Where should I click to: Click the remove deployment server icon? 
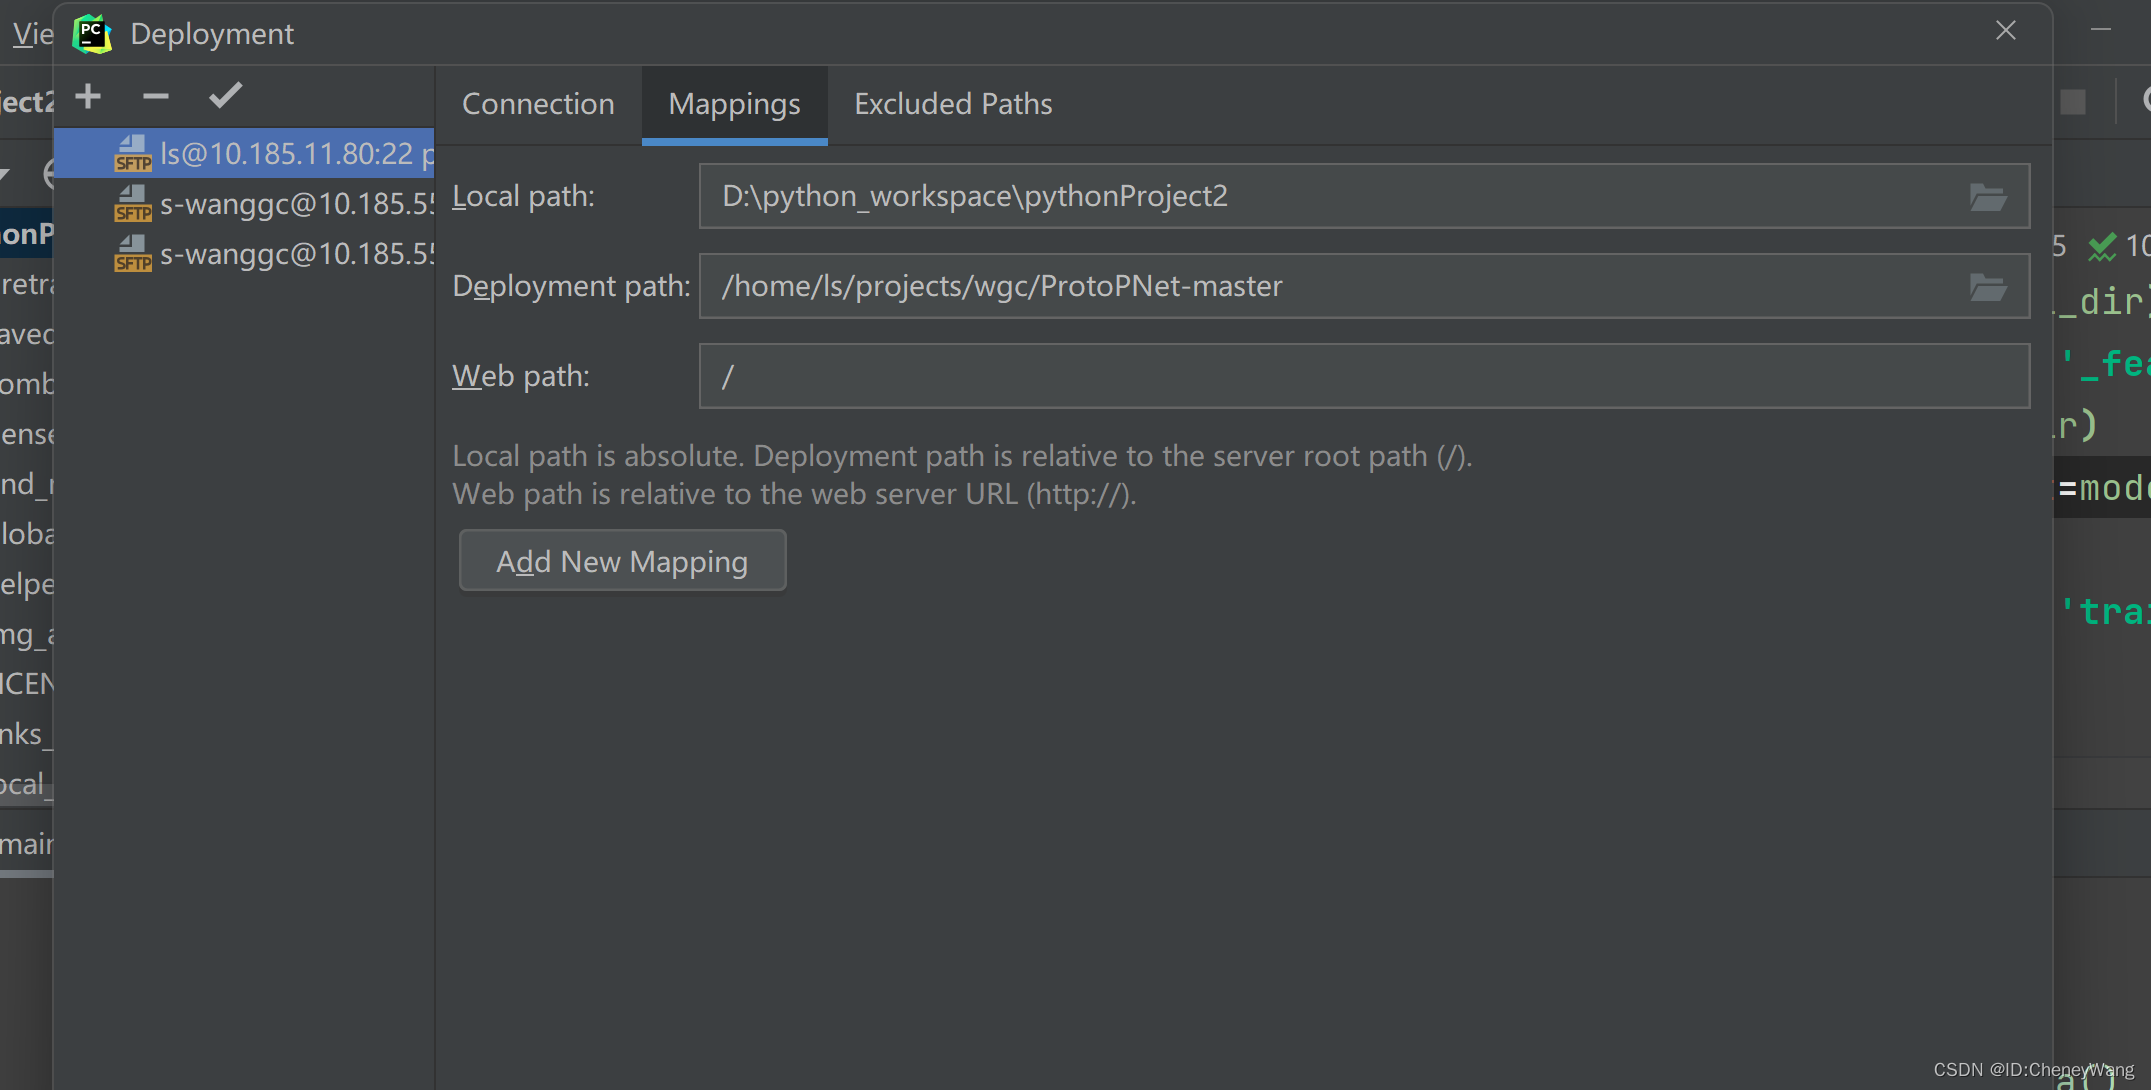click(x=156, y=95)
